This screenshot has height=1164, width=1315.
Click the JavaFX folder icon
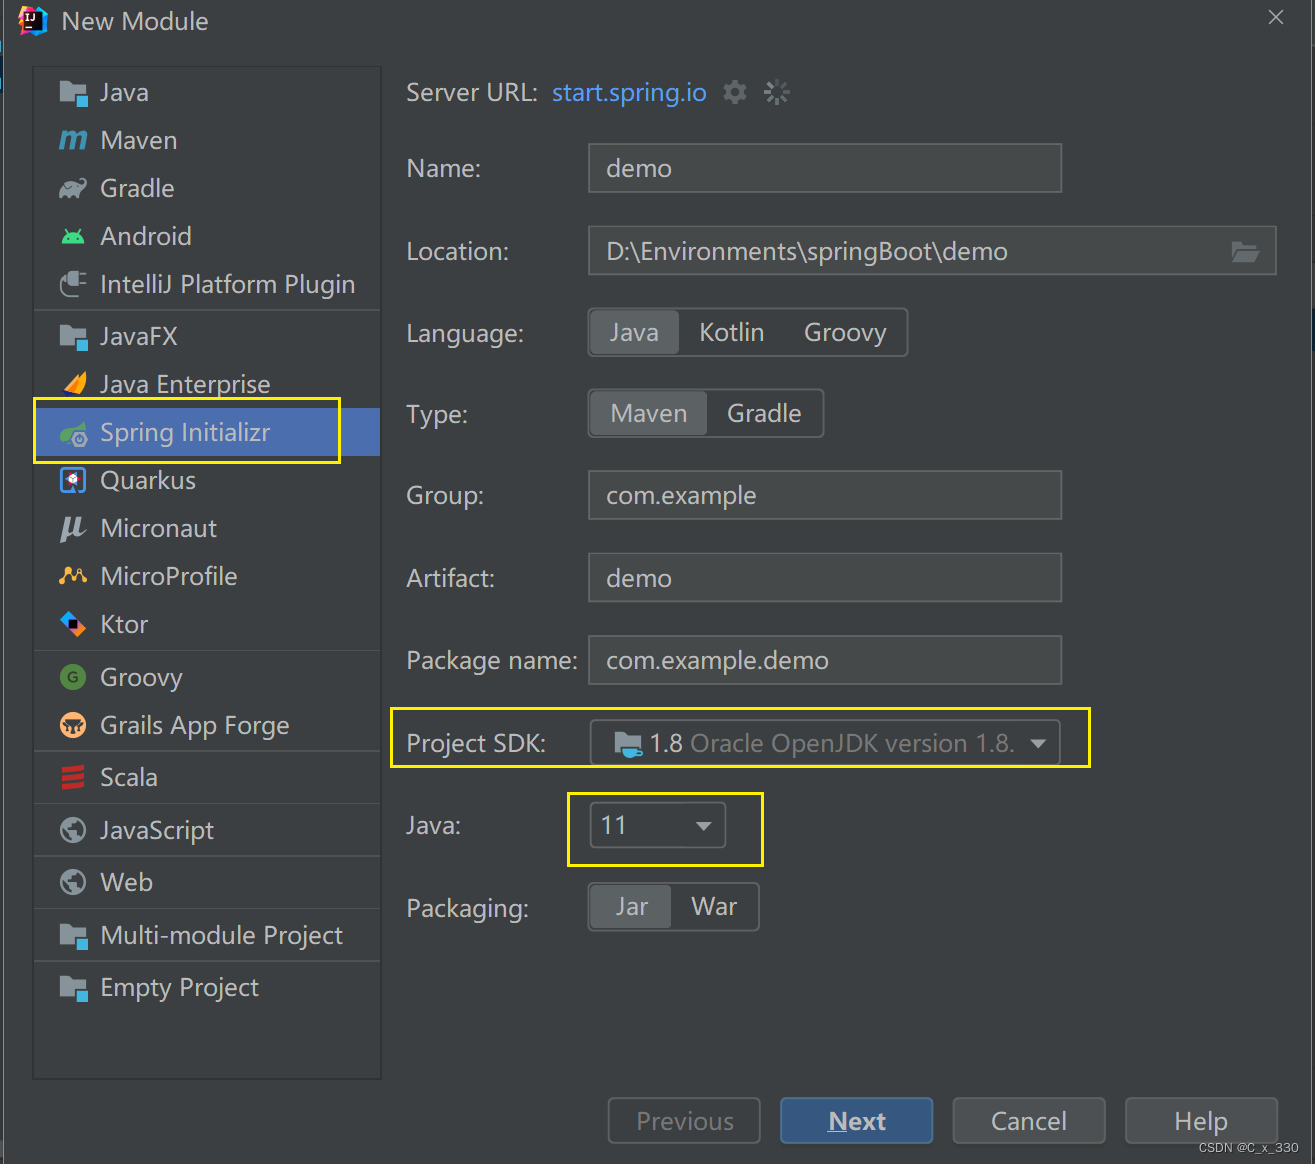[x=73, y=337]
